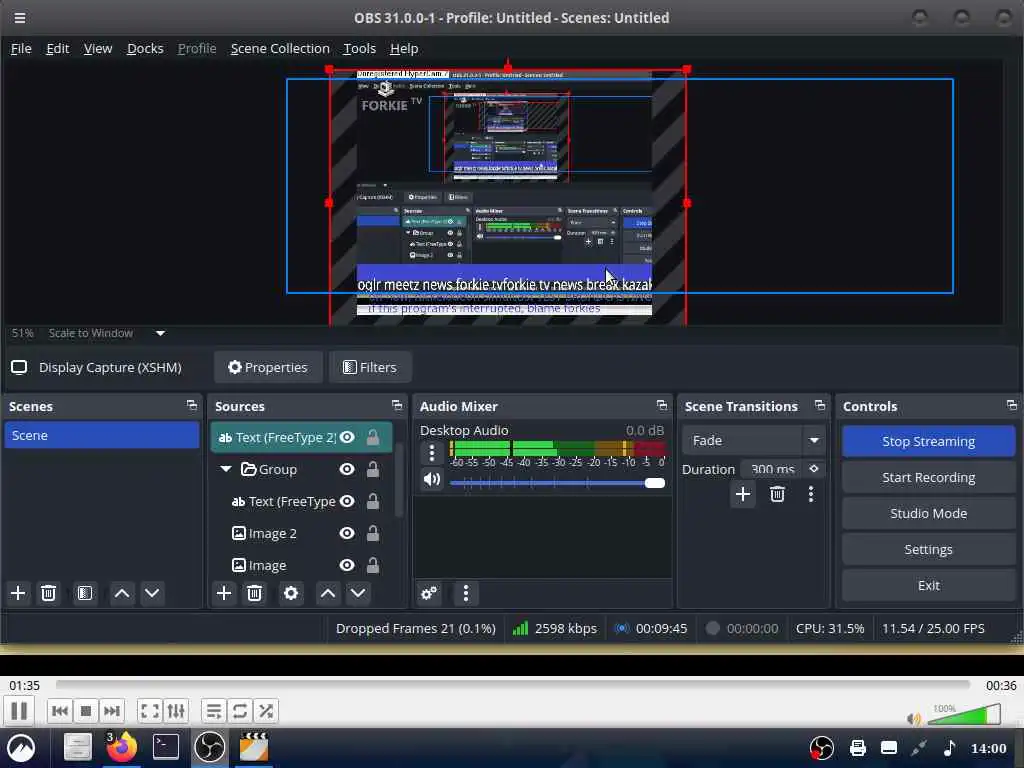Open the Tools menu
The height and width of the screenshot is (768, 1024).
click(x=360, y=48)
